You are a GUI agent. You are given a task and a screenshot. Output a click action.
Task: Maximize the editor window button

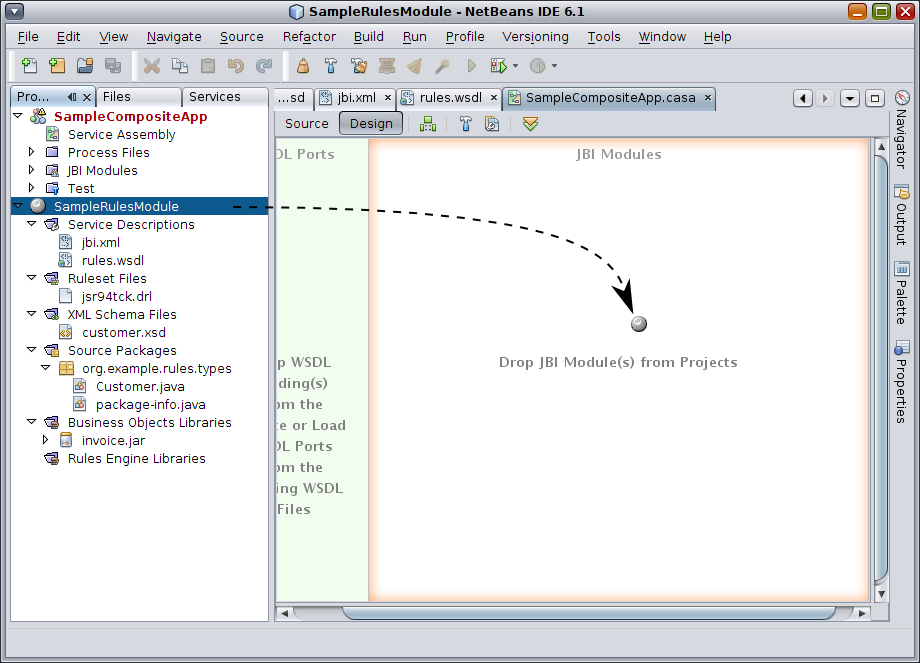point(875,98)
